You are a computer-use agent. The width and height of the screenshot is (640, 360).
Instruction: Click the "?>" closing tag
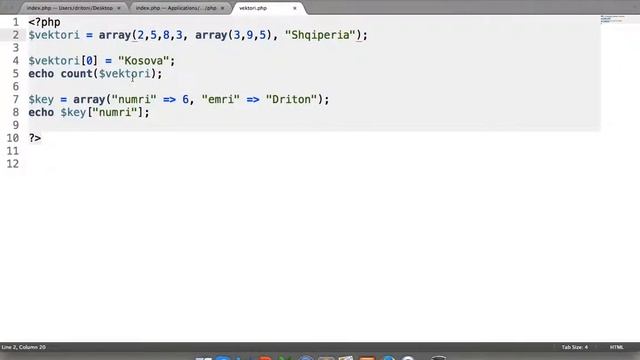[35, 138]
